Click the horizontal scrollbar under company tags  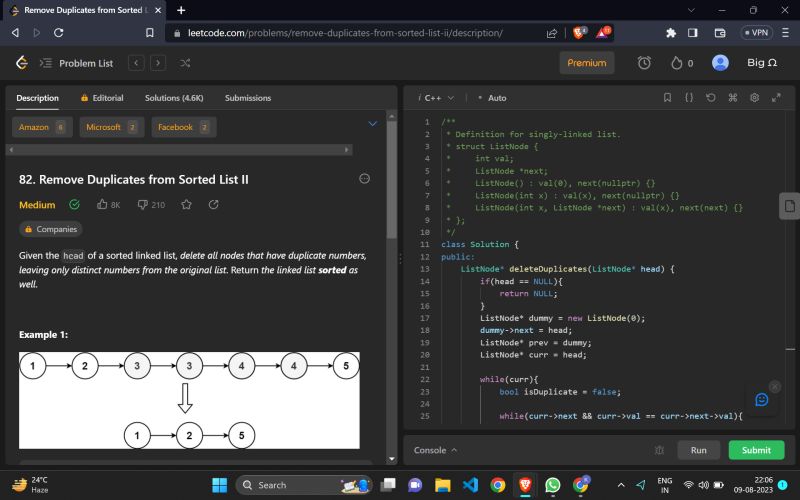[x=179, y=150]
